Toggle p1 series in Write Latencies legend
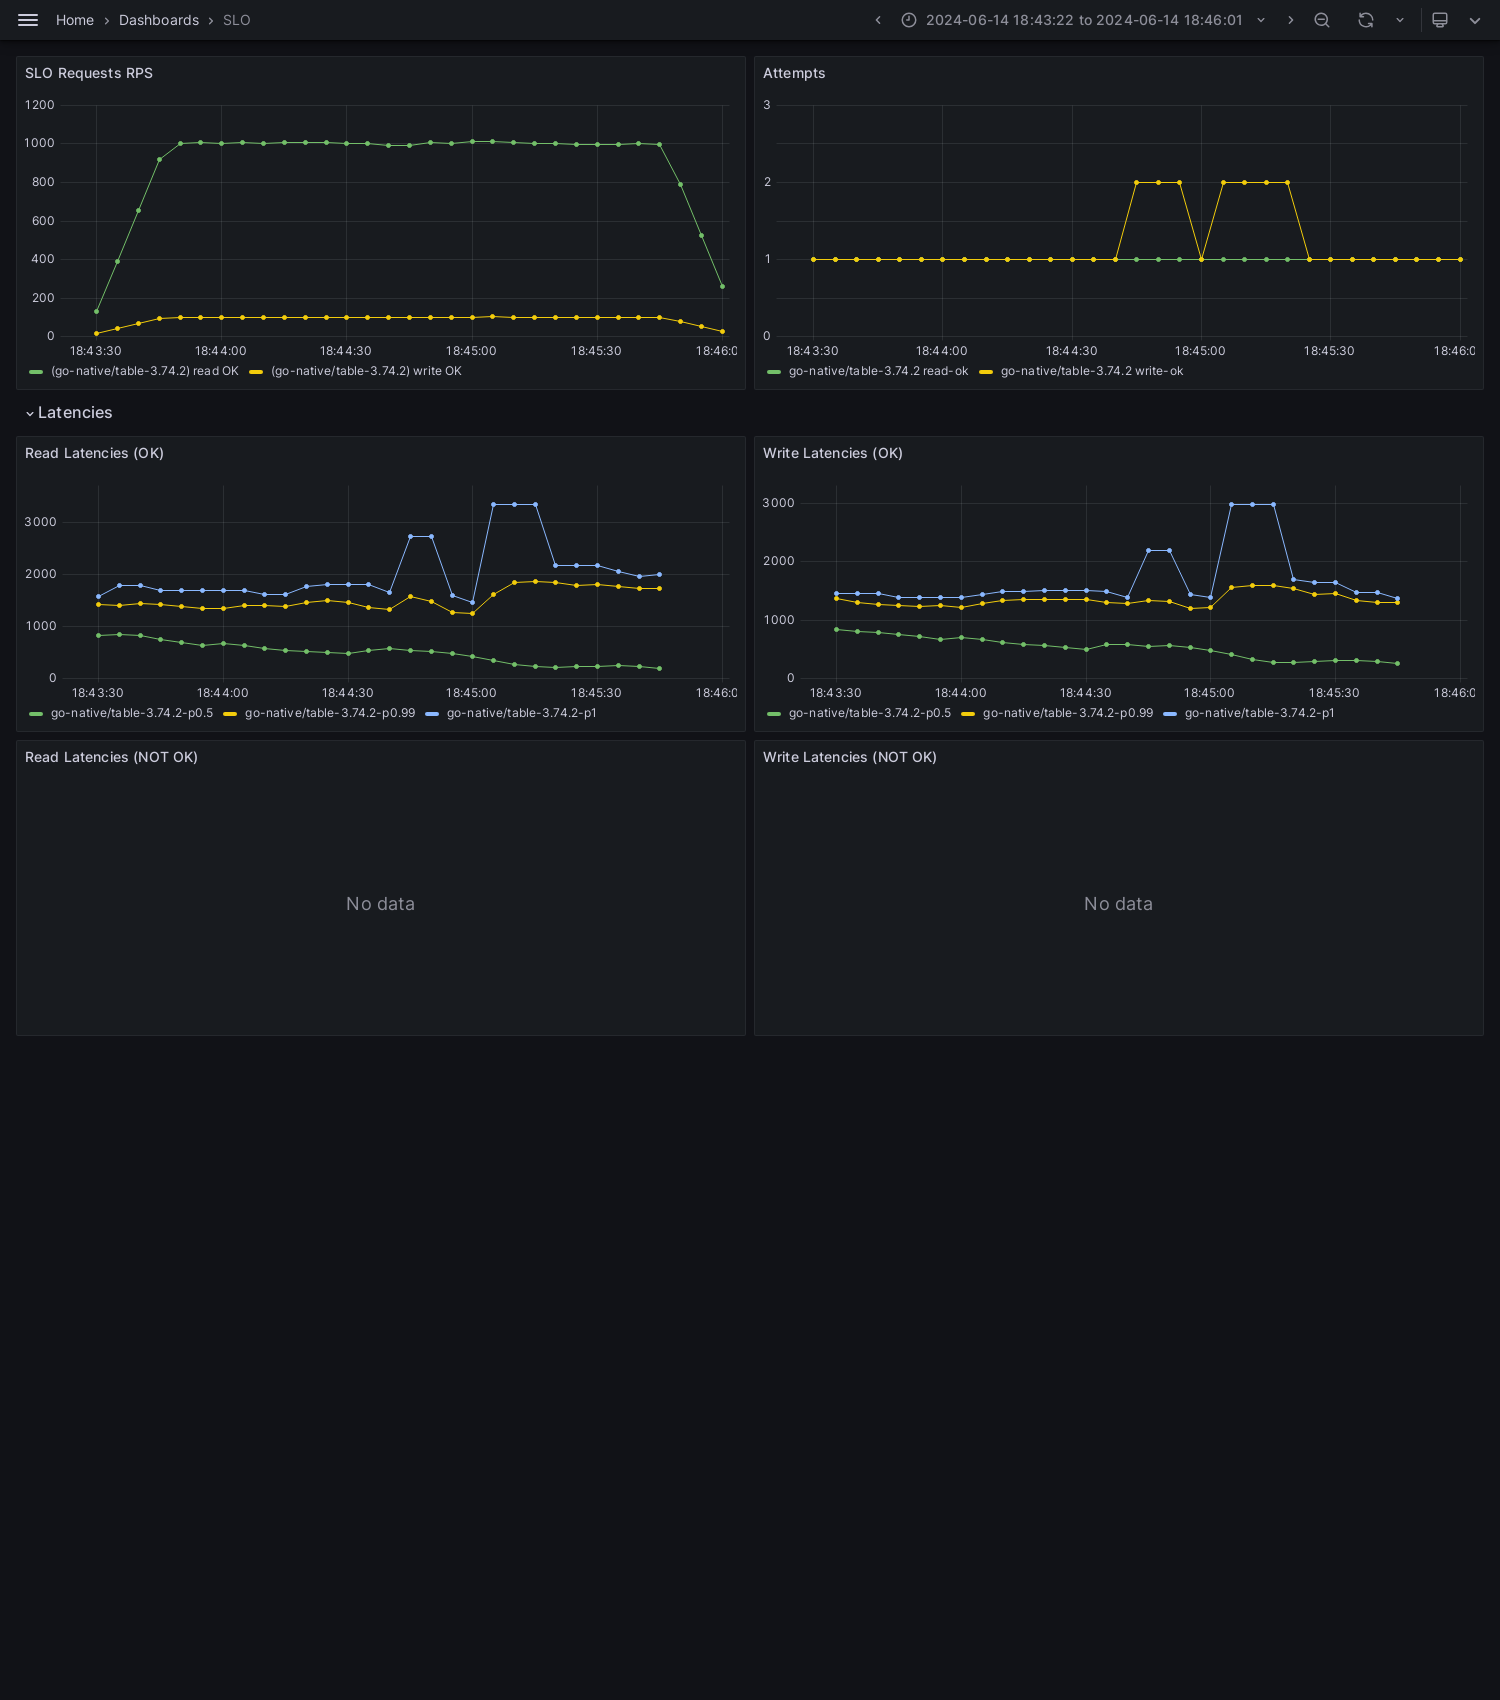The width and height of the screenshot is (1500, 1700). point(1259,713)
